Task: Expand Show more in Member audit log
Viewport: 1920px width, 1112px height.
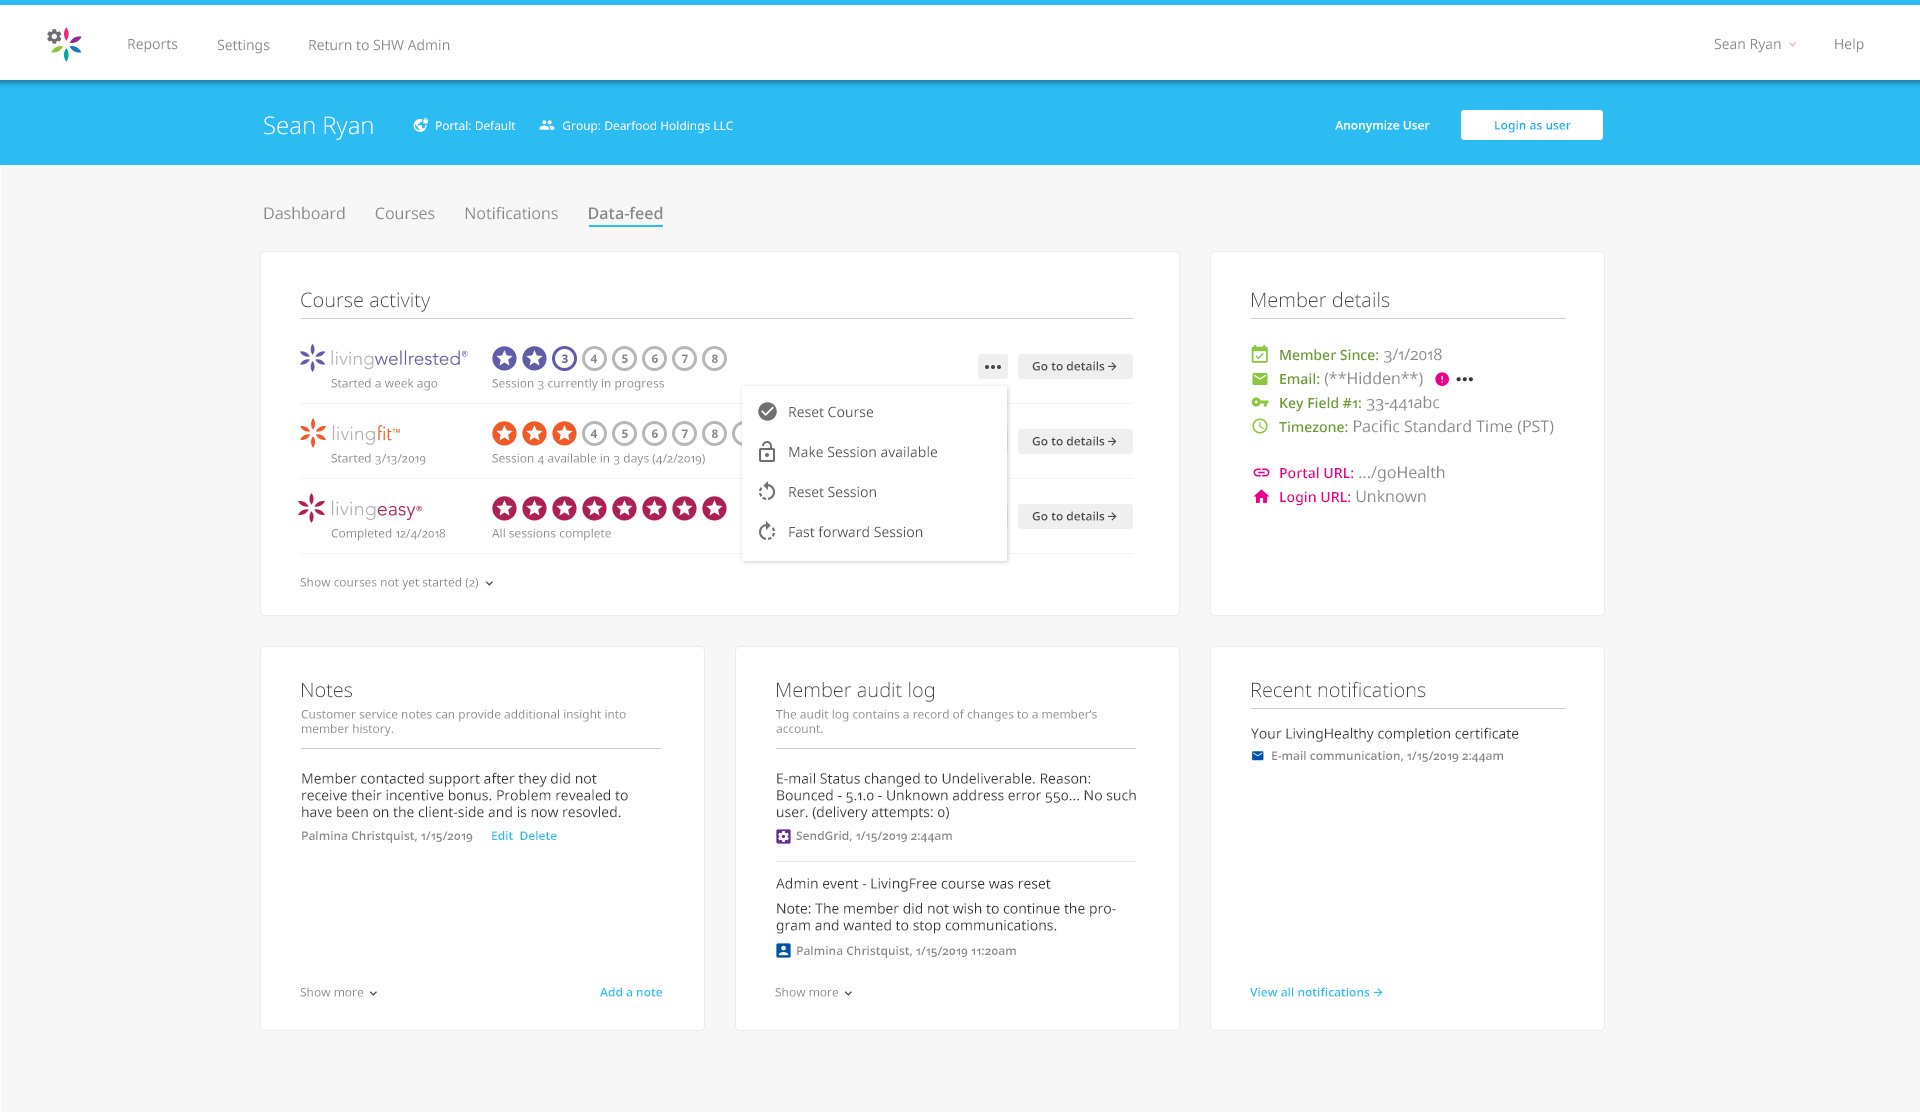Action: click(x=812, y=992)
